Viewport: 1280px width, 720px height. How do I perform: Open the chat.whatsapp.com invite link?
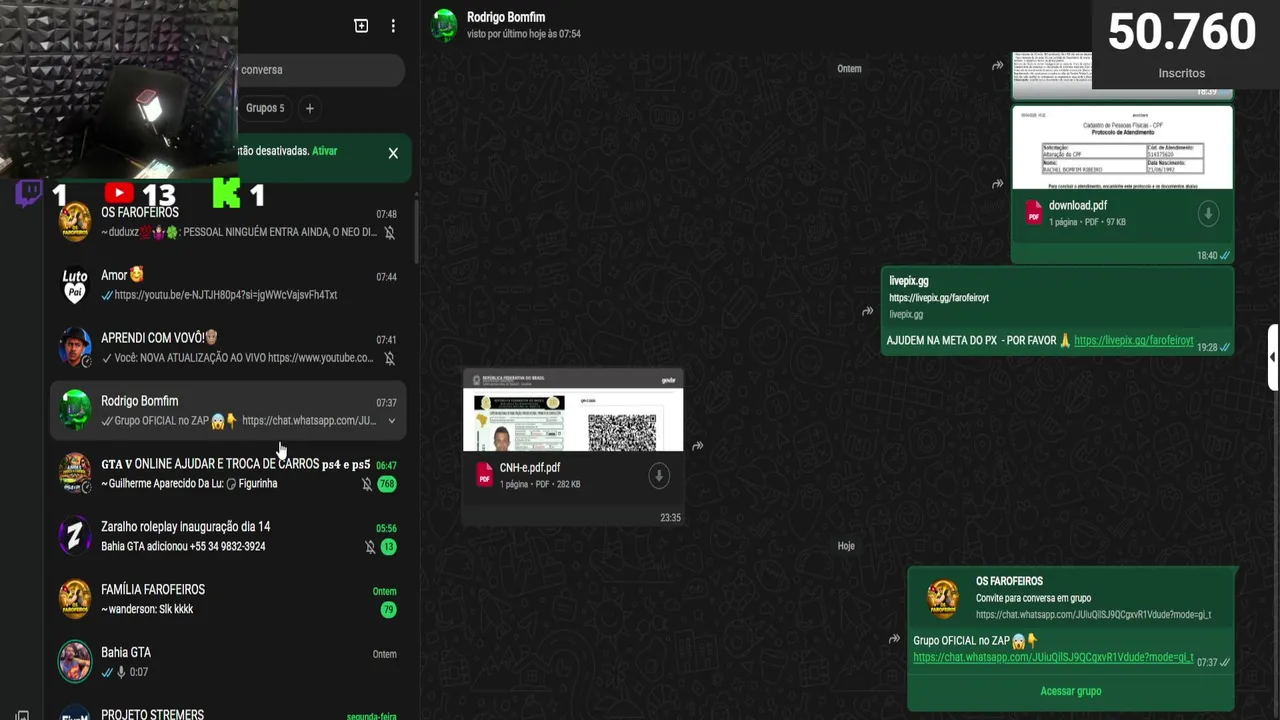tap(1053, 657)
